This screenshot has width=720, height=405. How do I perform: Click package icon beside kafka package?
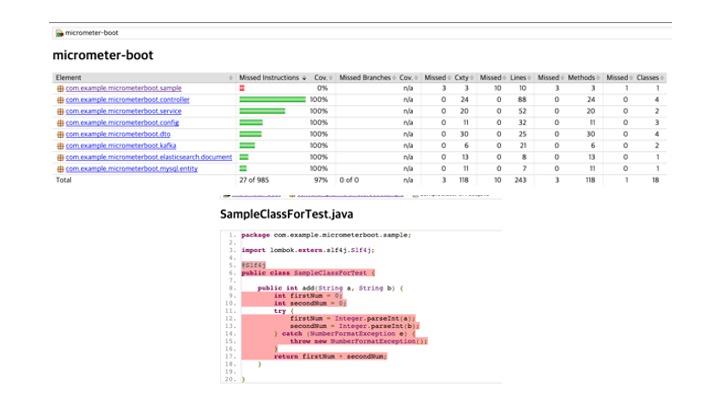[60, 146]
